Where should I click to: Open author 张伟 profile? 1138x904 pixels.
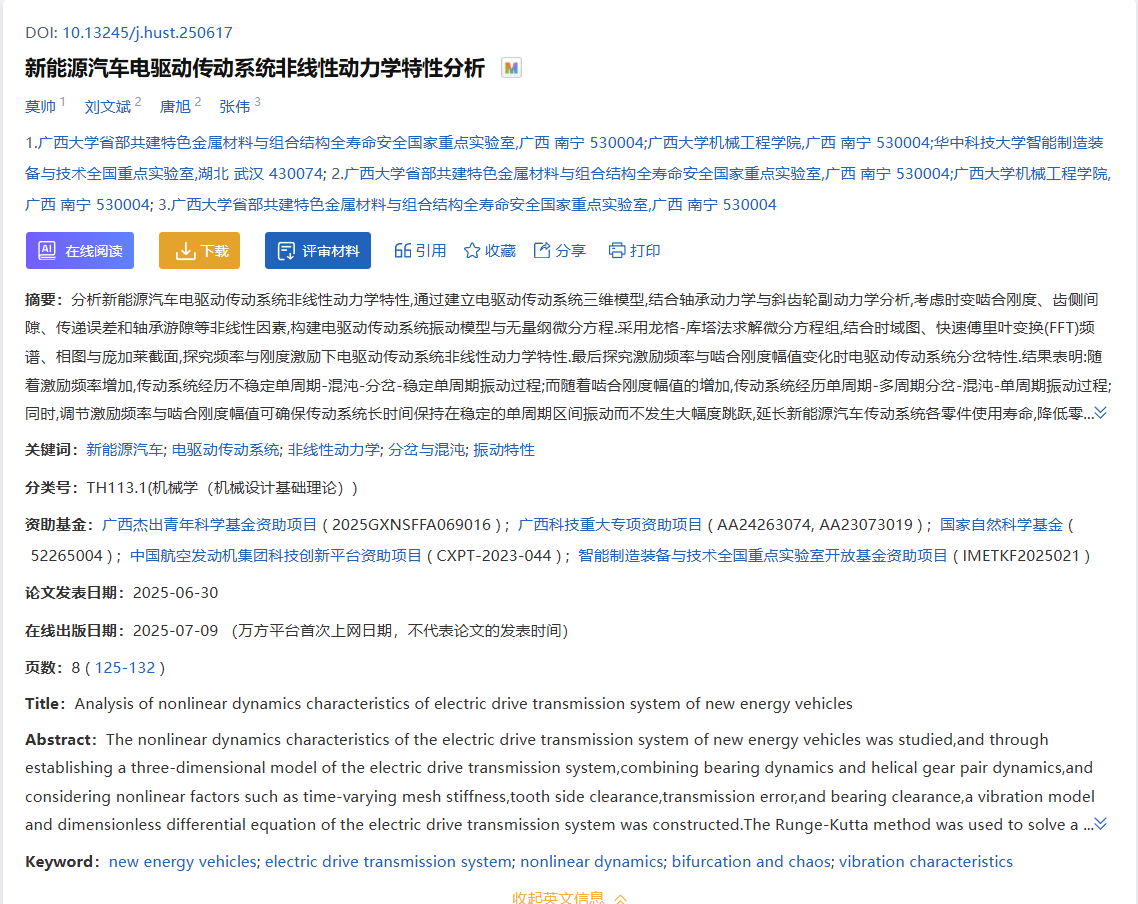pyautogui.click(x=234, y=107)
